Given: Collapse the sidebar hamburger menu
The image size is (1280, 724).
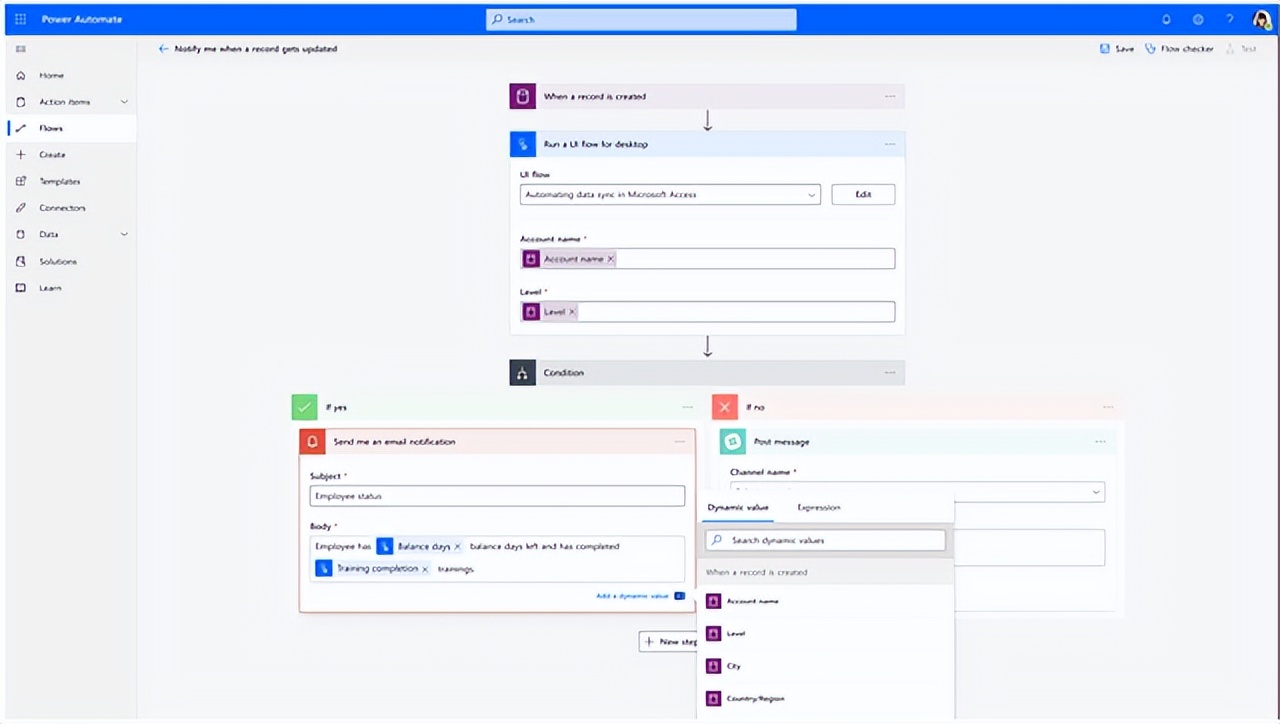Looking at the screenshot, I should [x=21, y=49].
